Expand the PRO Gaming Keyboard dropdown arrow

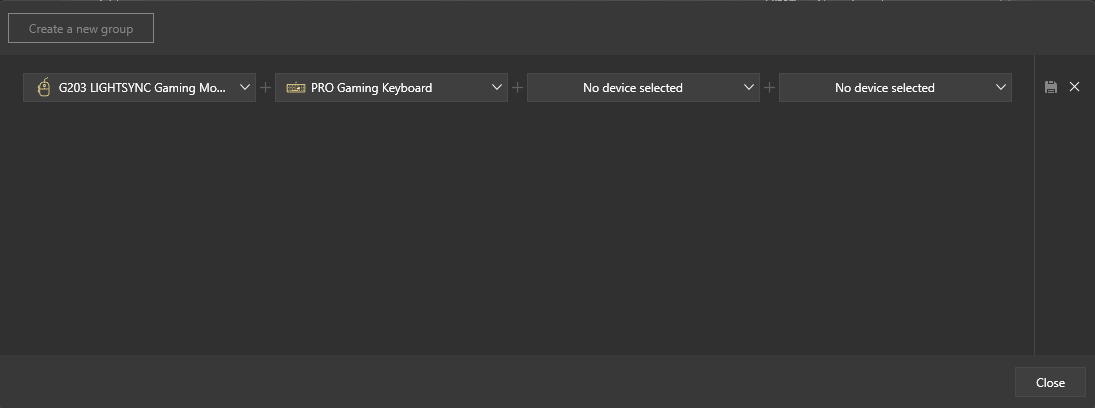[497, 88]
